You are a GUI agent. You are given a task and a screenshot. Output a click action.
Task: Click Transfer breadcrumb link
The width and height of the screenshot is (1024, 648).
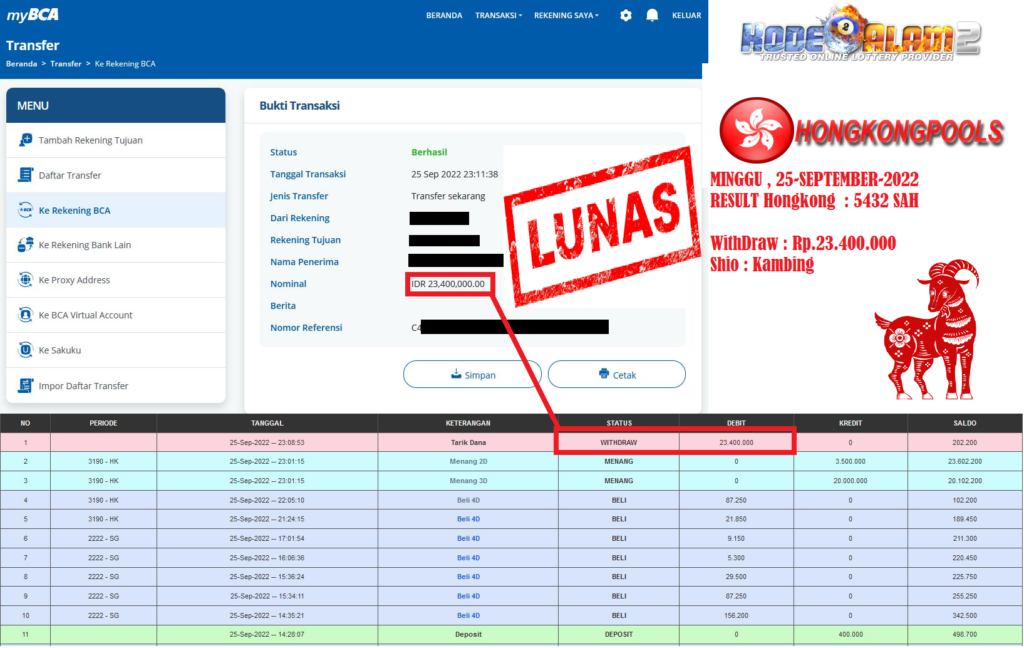[x=66, y=63]
